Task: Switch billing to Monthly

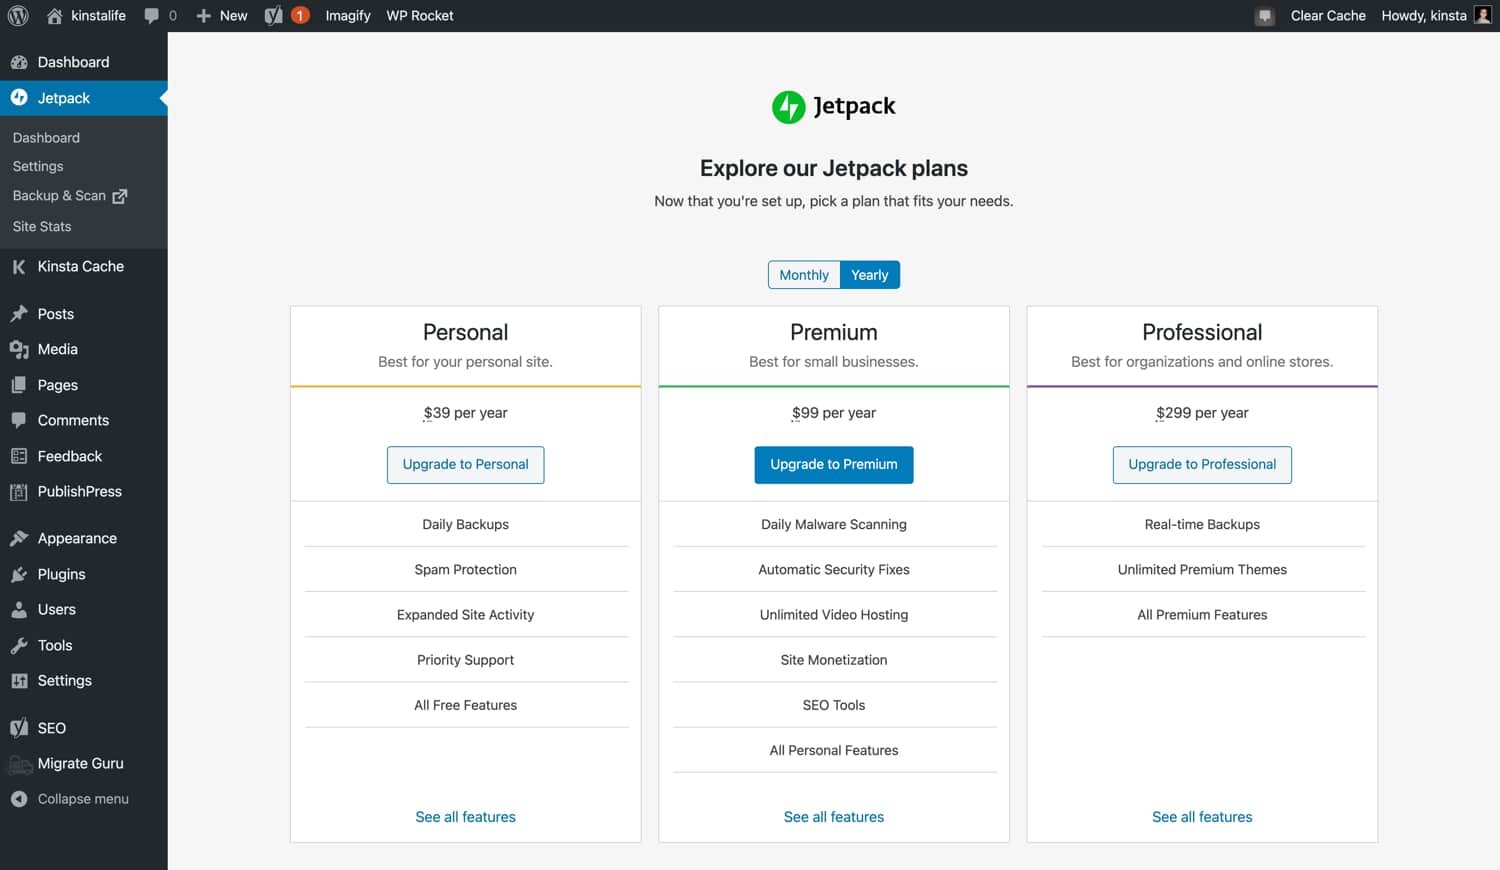Action: [803, 274]
